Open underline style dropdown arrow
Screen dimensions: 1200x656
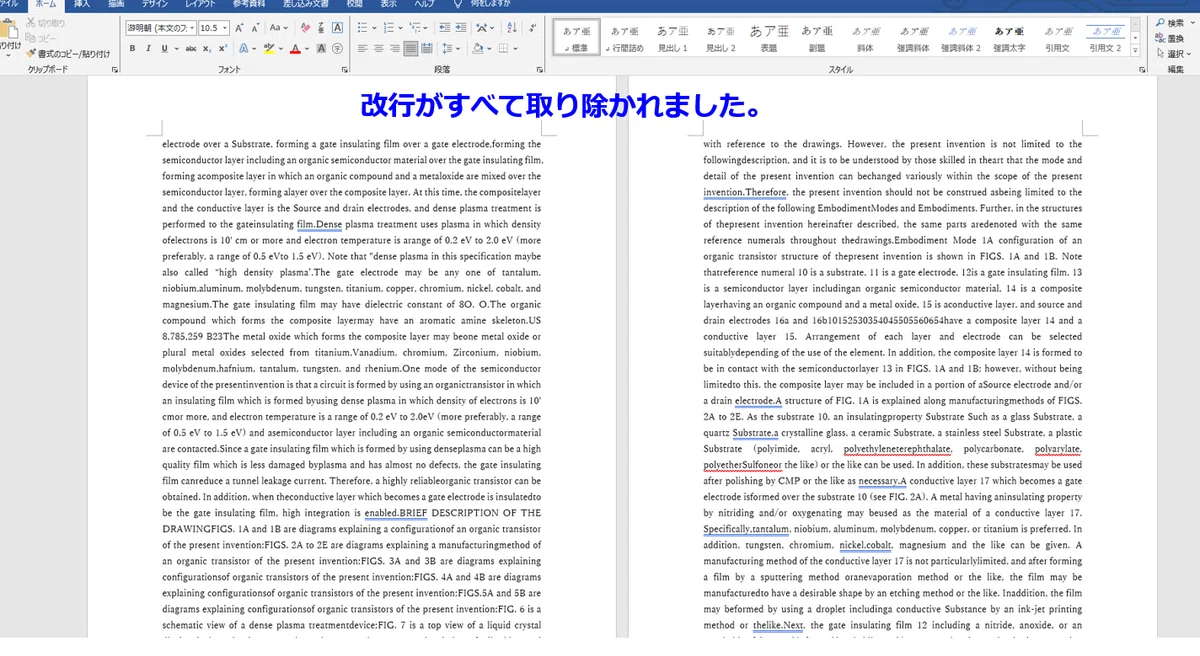point(176,48)
